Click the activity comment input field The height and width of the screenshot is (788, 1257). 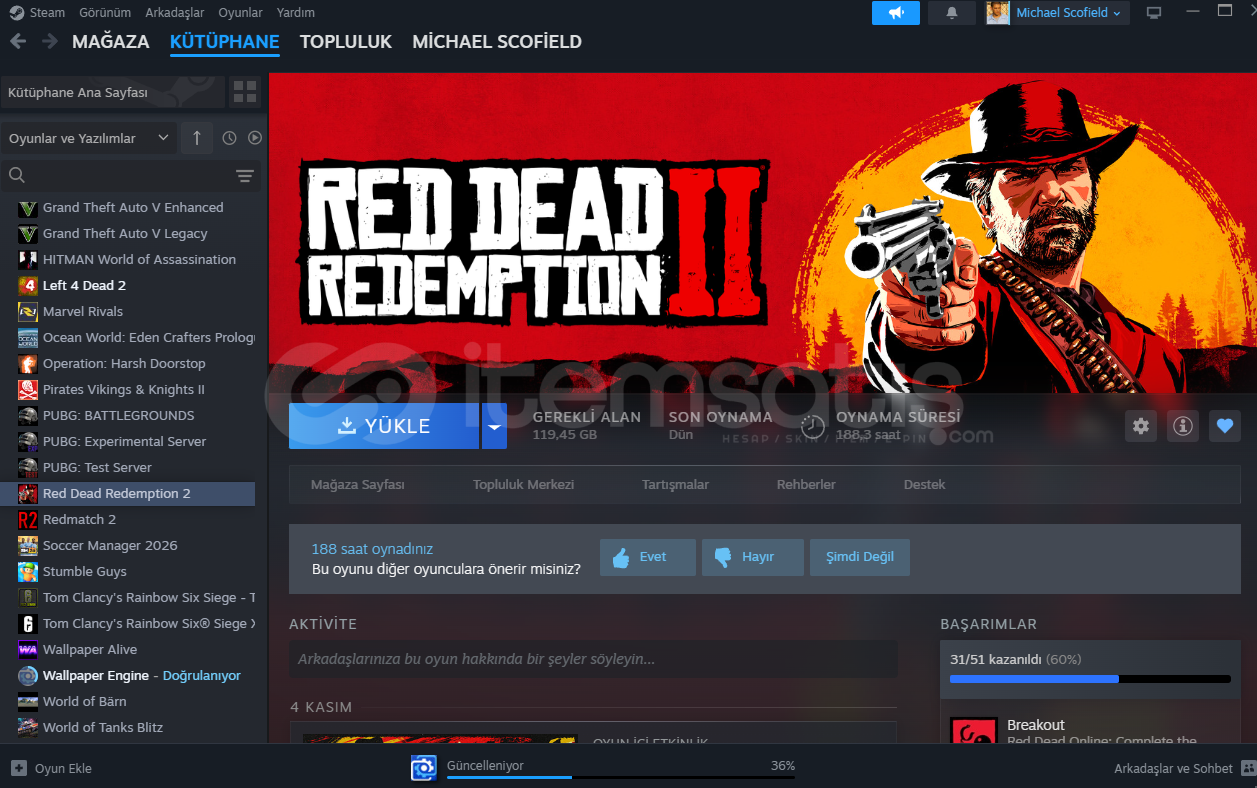[x=593, y=660]
